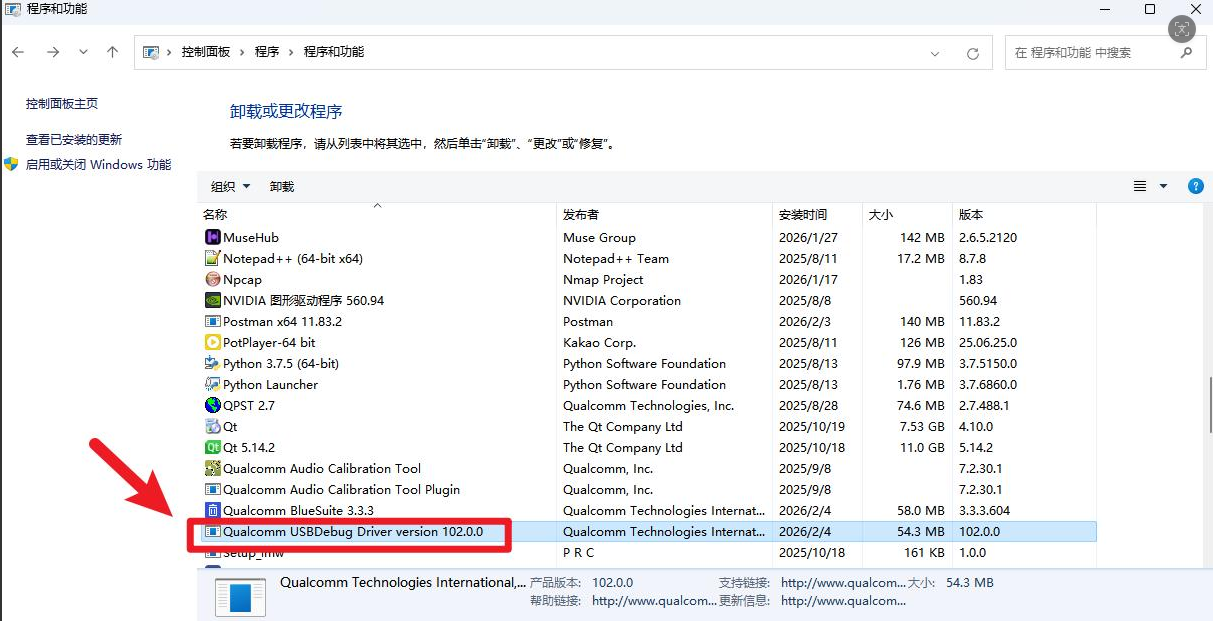Open 启用或关闭 Windows 功能 link
The height and width of the screenshot is (621, 1213).
[98, 165]
